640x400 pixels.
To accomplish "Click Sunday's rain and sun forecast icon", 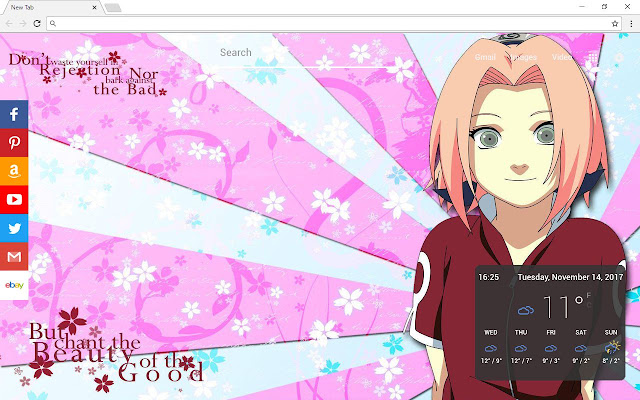I will point(612,347).
